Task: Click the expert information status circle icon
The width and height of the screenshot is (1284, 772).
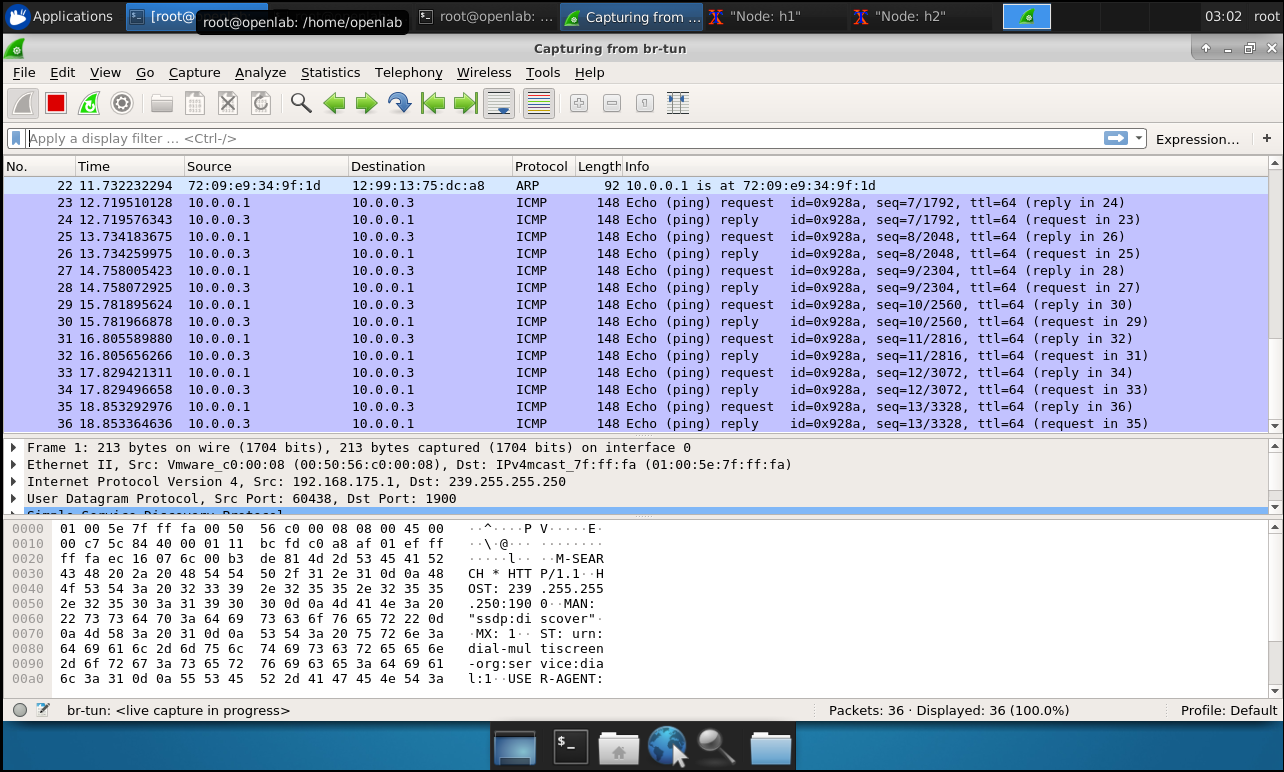Action: point(20,710)
